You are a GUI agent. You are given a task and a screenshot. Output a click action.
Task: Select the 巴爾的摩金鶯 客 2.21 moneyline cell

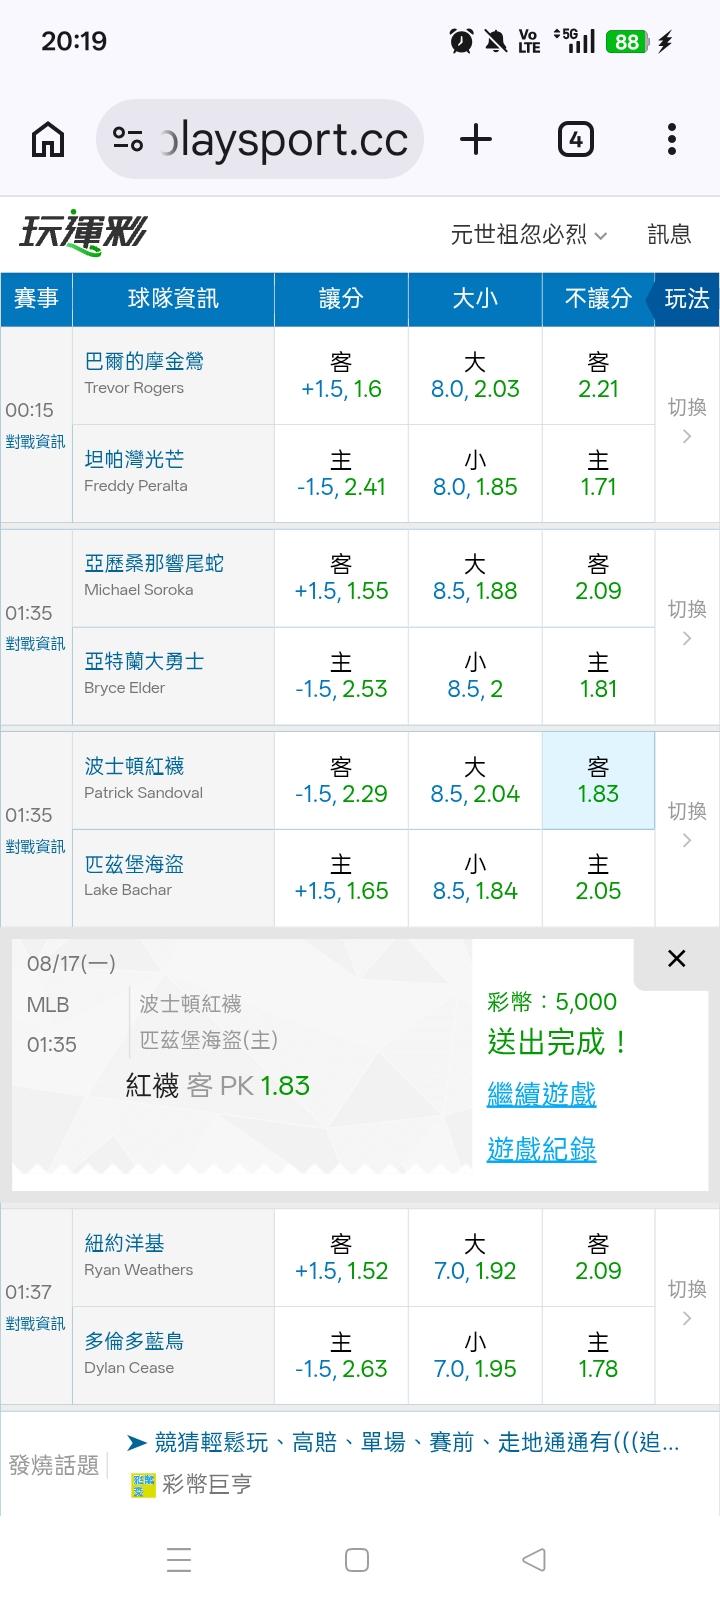click(598, 376)
